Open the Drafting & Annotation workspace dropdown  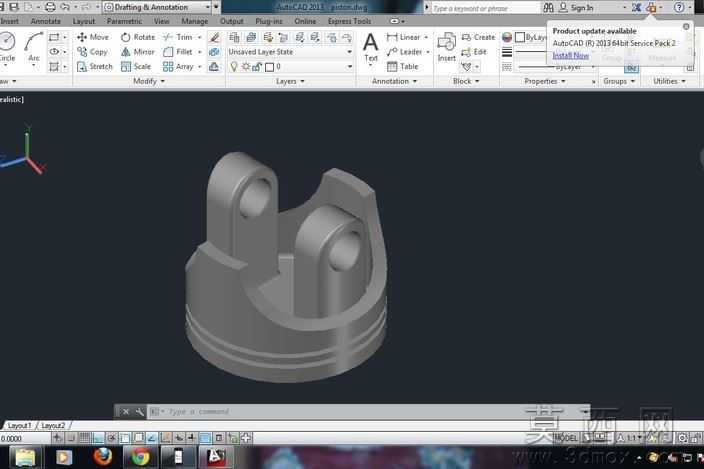pos(157,7)
